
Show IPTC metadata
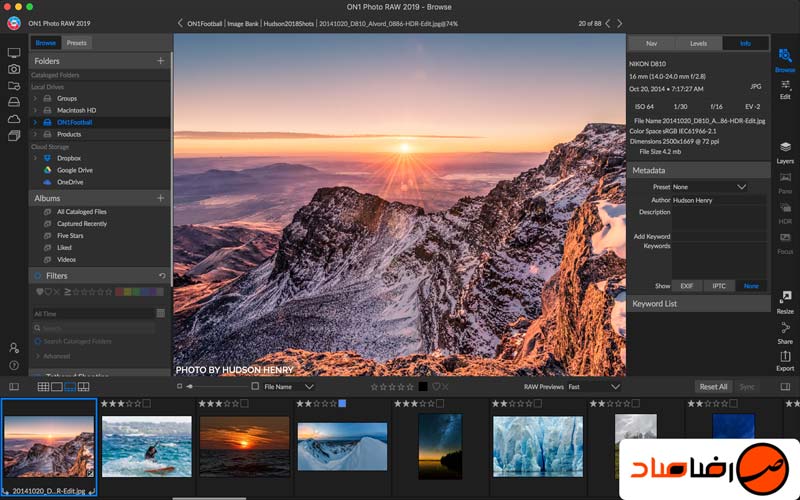[x=719, y=286]
